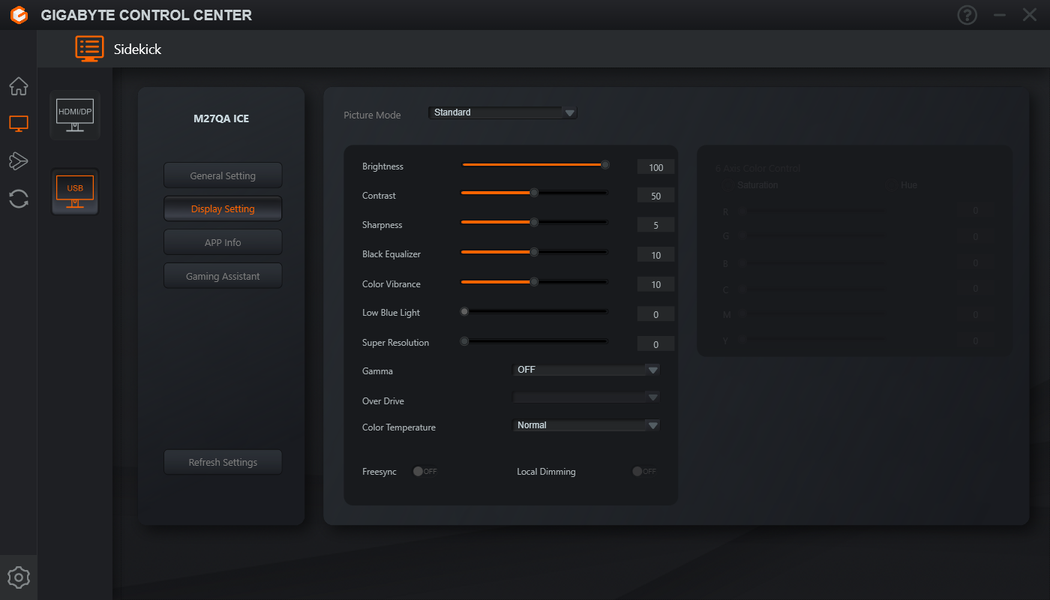Select the monitor icon in the sidebar
This screenshot has height=600, width=1050.
pyautogui.click(x=19, y=123)
